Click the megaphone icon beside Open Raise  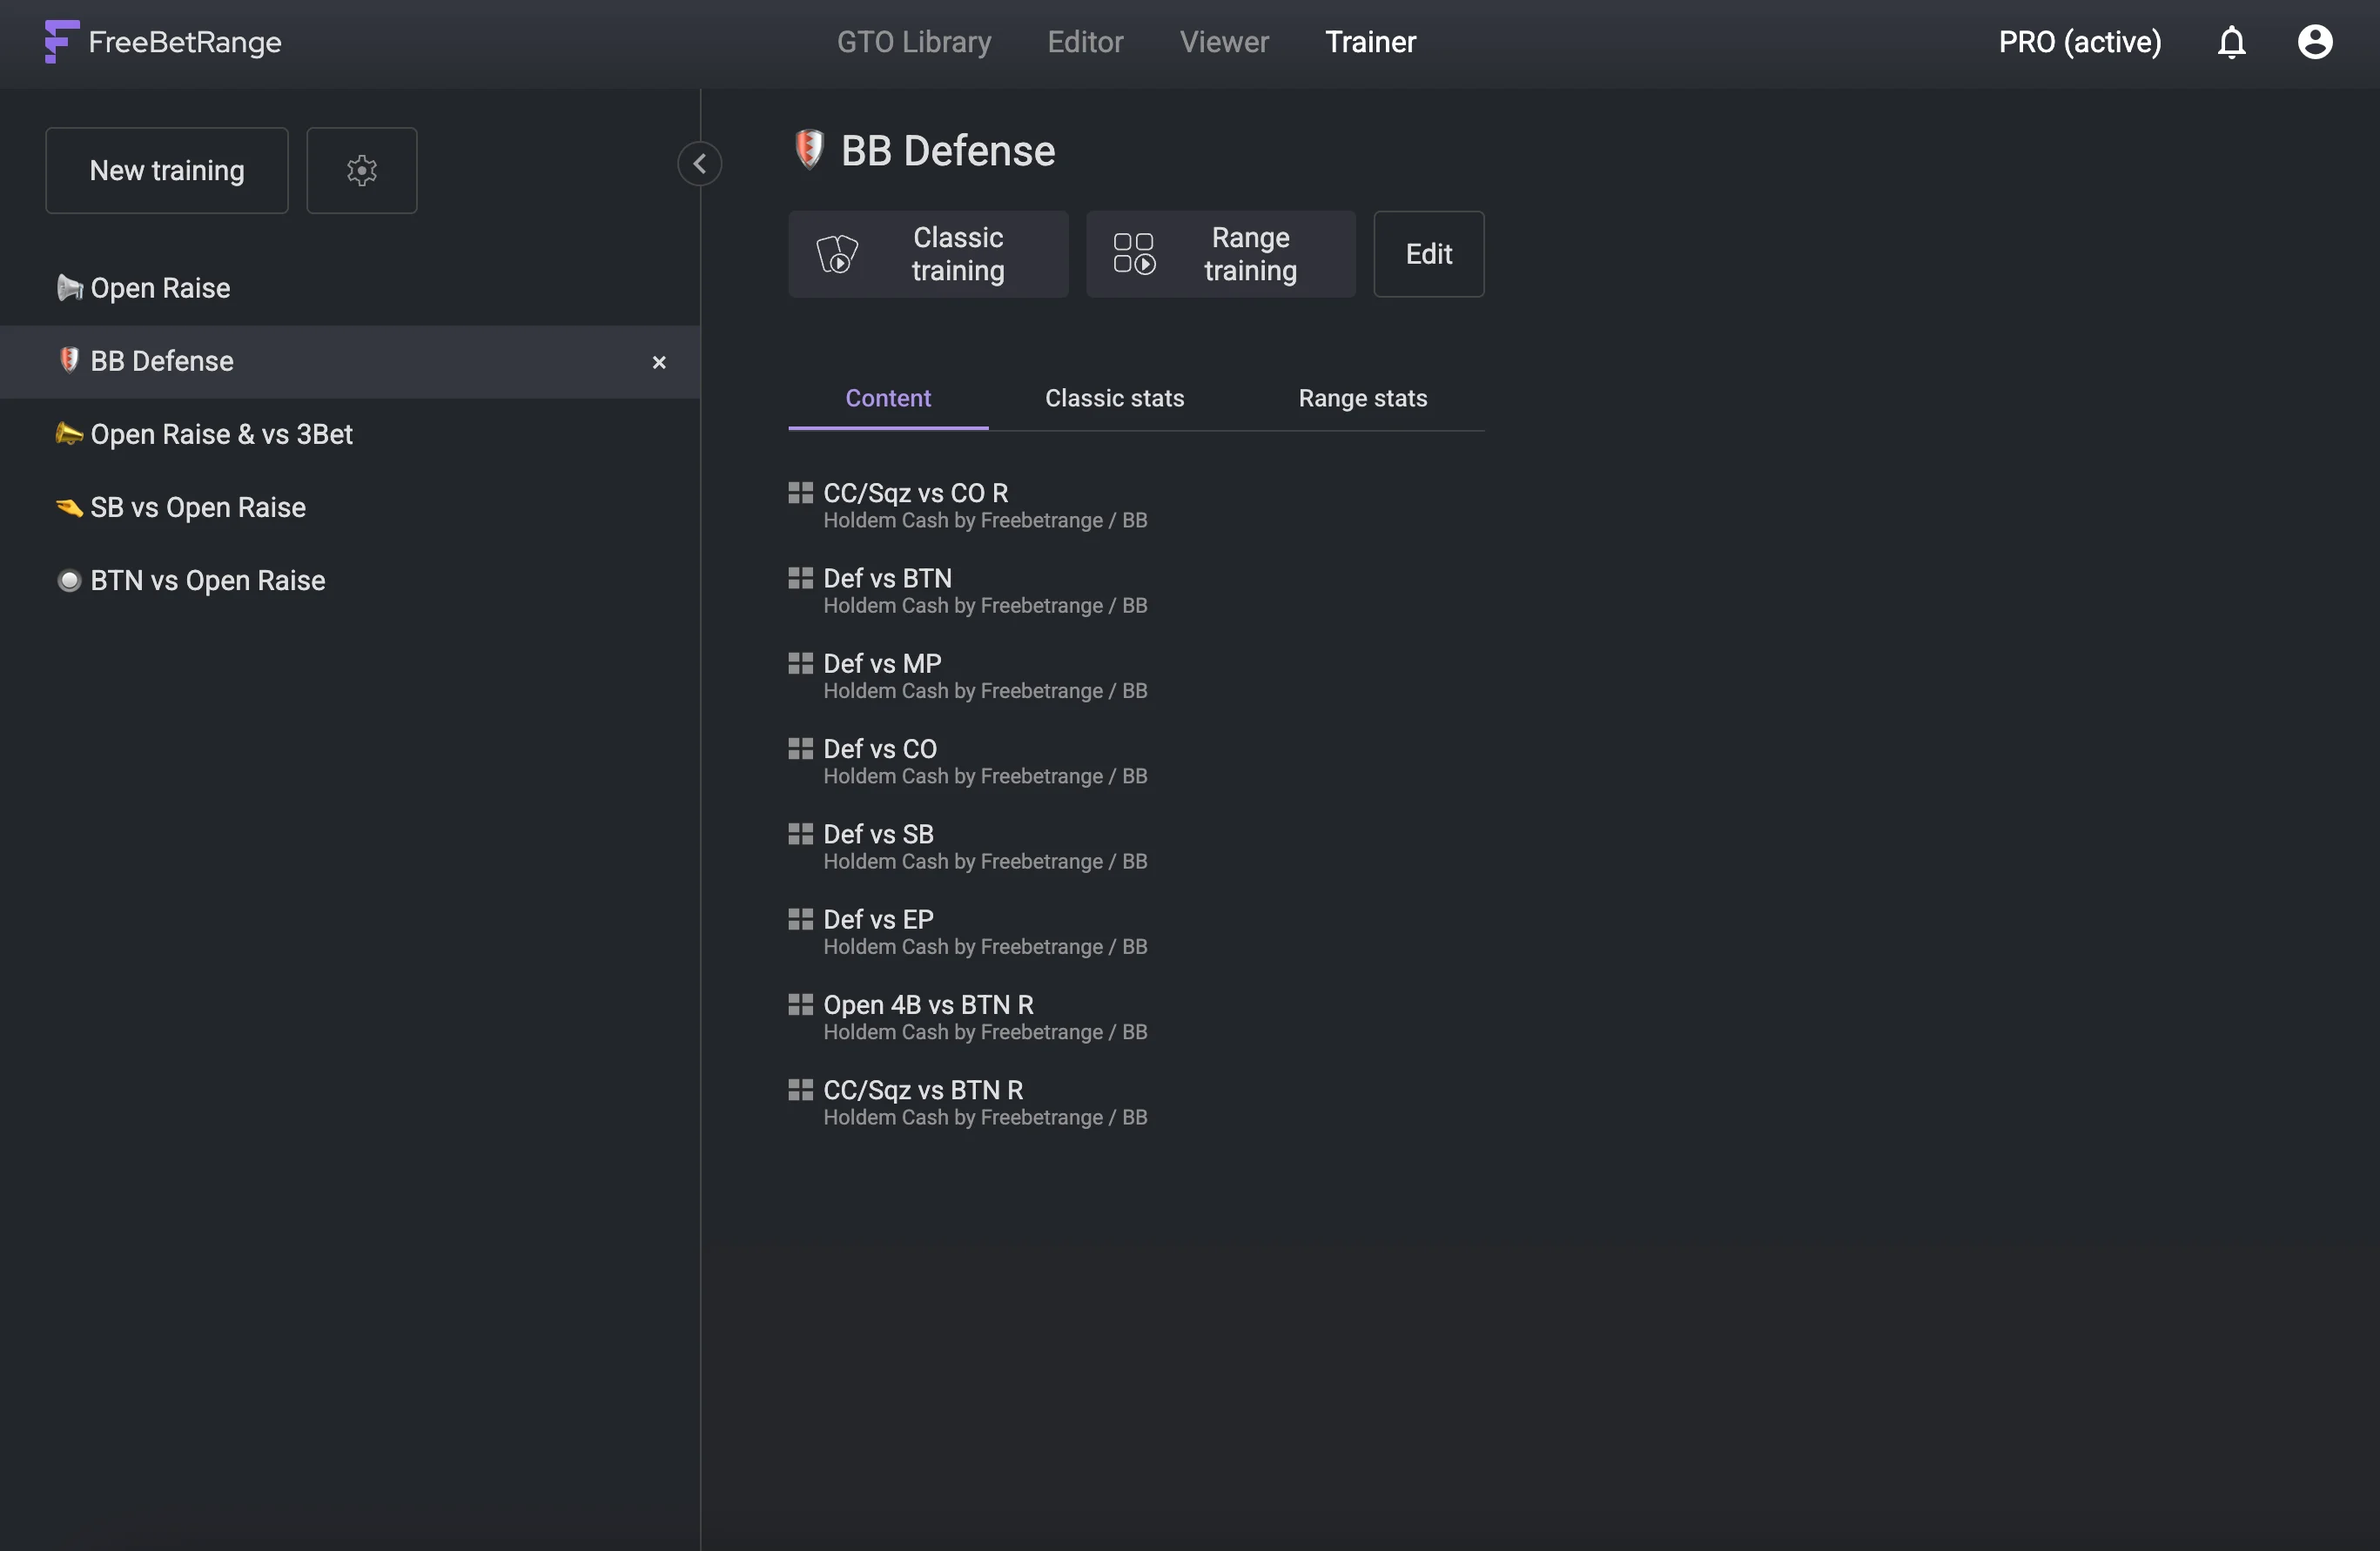69,288
